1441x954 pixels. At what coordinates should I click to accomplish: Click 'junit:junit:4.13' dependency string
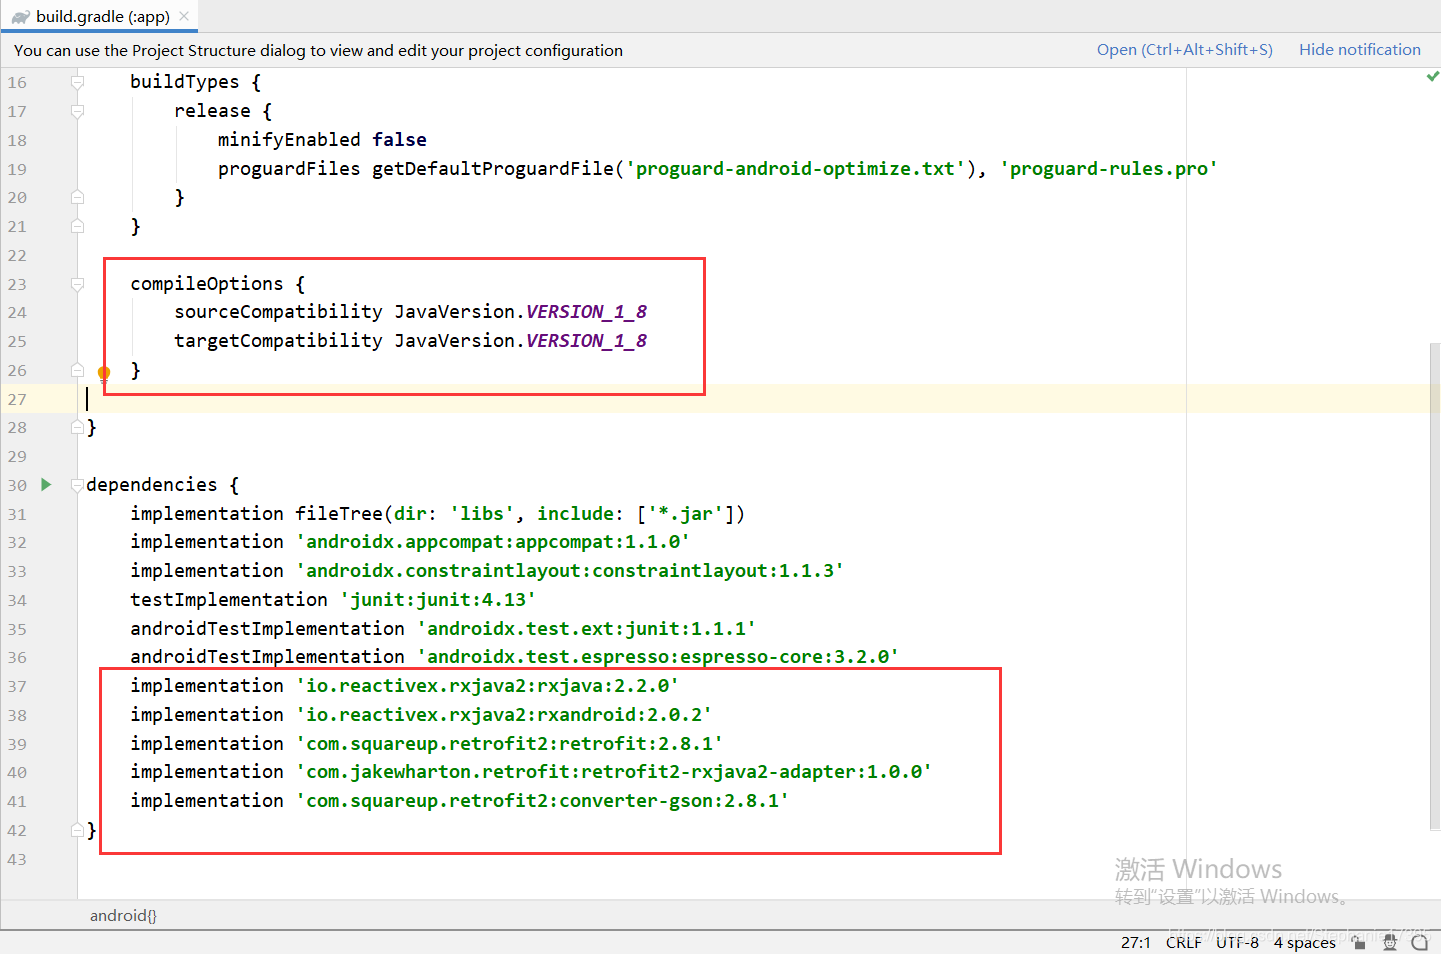[437, 600]
